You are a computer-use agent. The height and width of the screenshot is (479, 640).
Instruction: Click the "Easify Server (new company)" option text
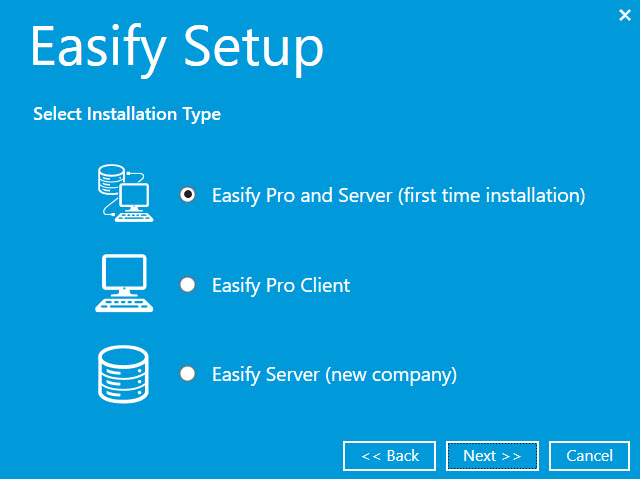pos(334,375)
